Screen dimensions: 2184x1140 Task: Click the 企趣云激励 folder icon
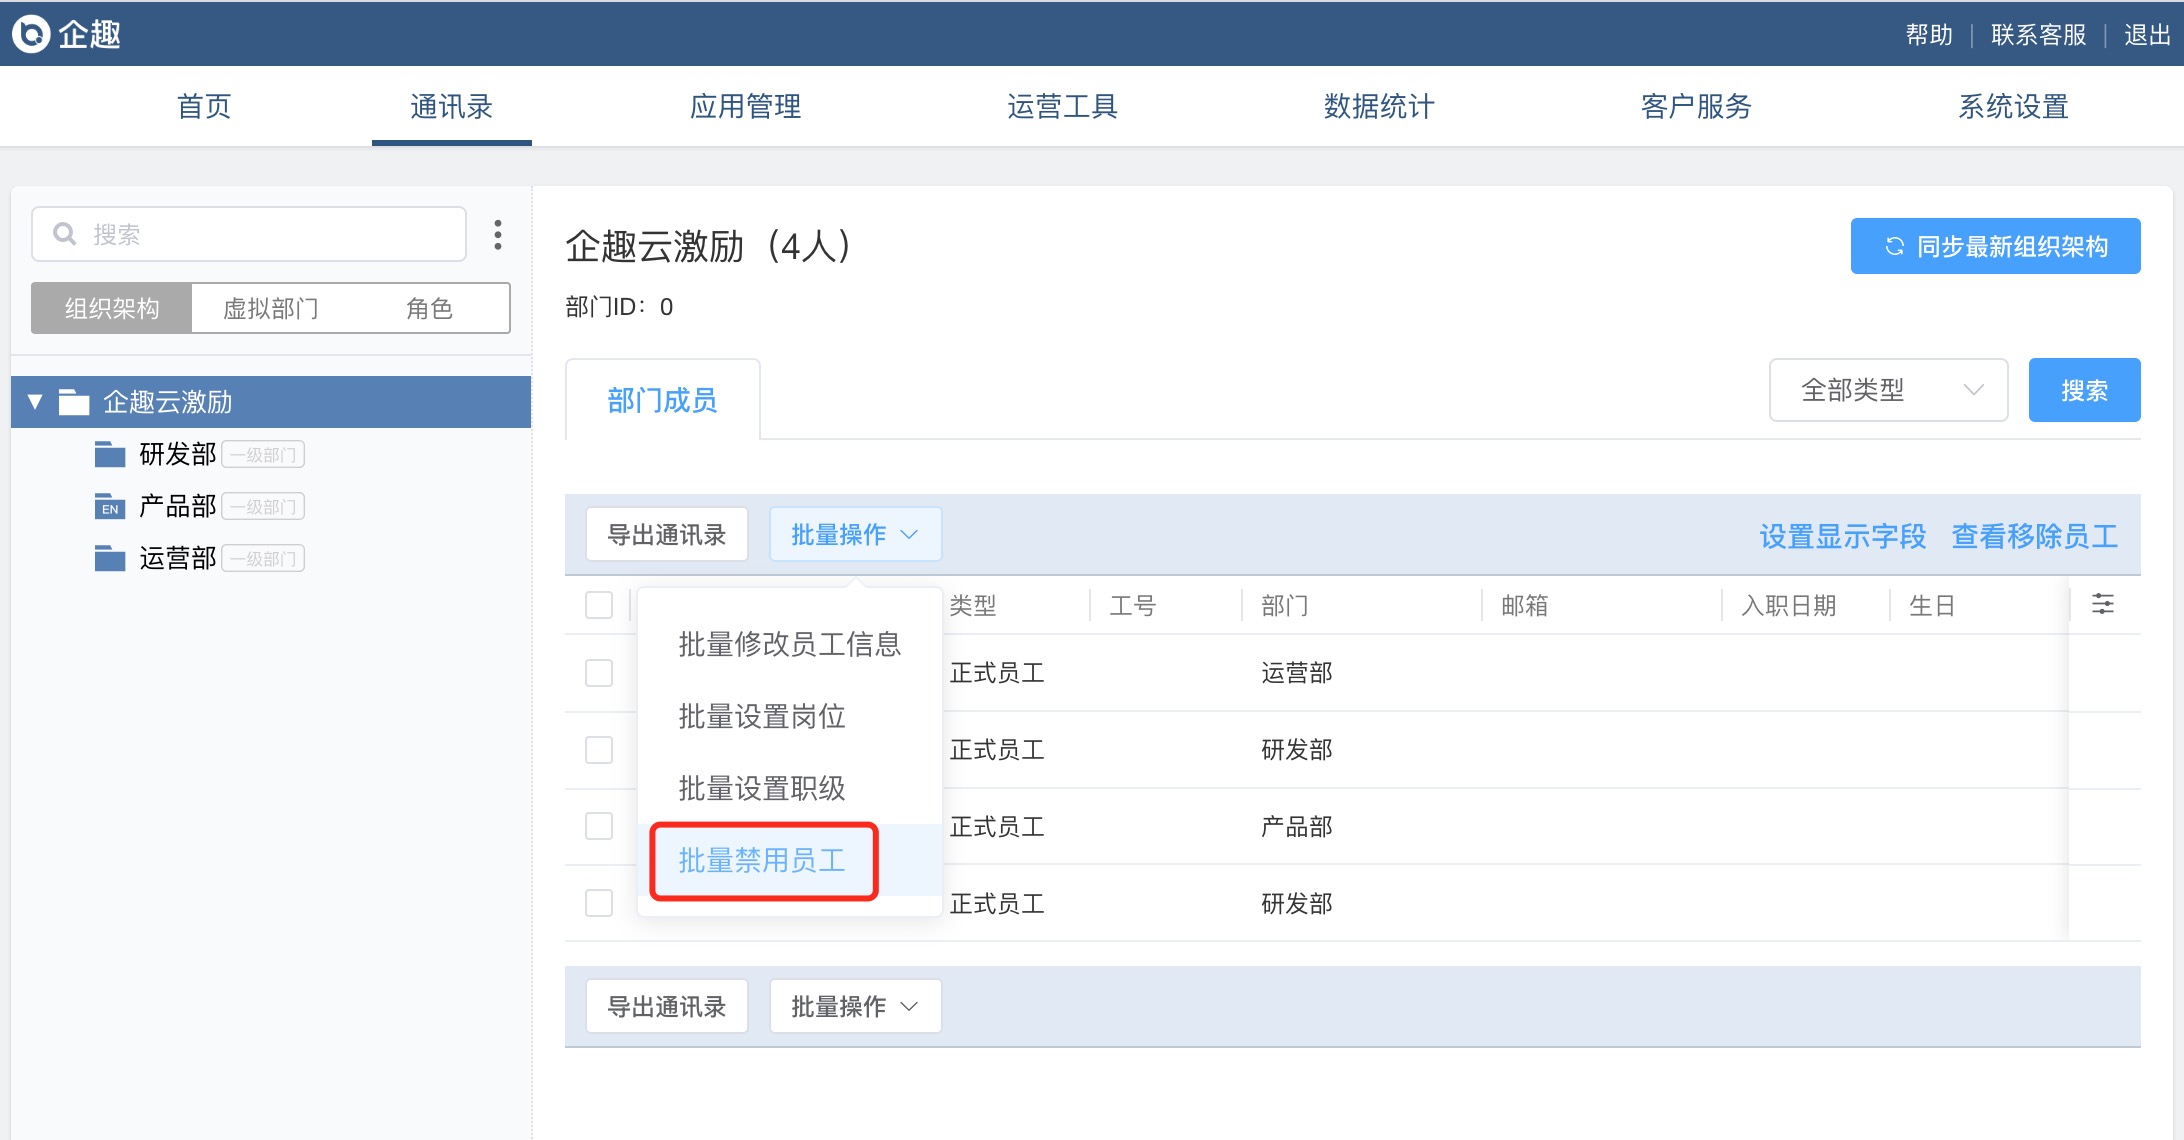(x=74, y=402)
